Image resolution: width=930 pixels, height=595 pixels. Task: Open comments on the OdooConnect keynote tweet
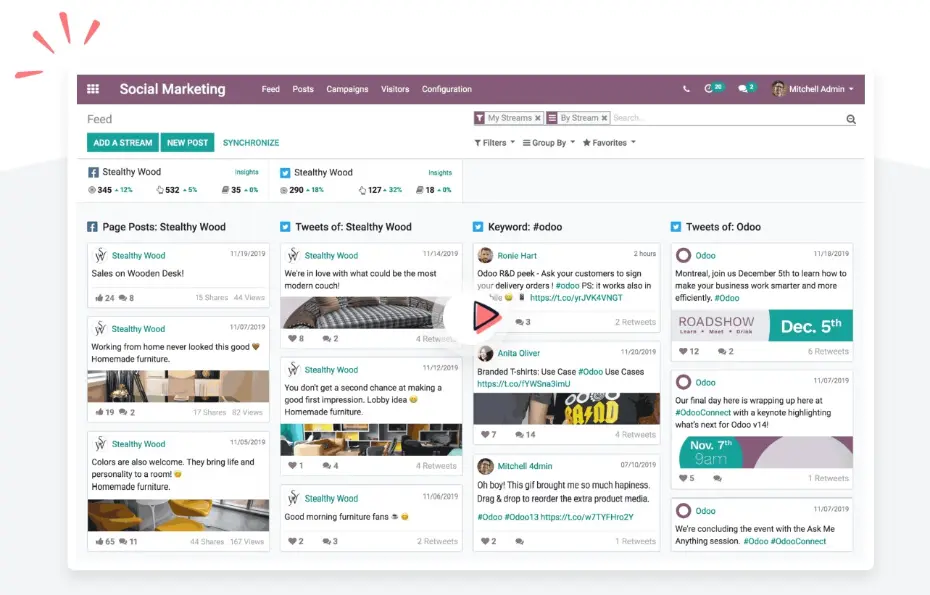717,478
